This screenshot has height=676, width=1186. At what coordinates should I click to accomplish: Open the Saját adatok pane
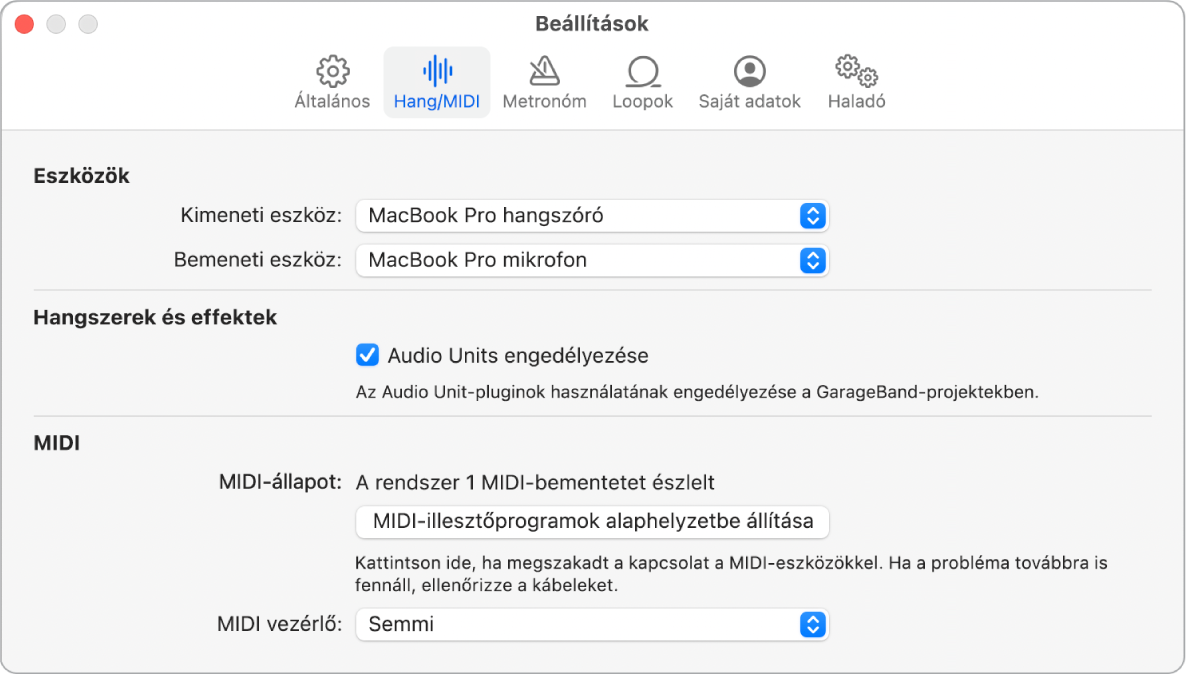749,82
